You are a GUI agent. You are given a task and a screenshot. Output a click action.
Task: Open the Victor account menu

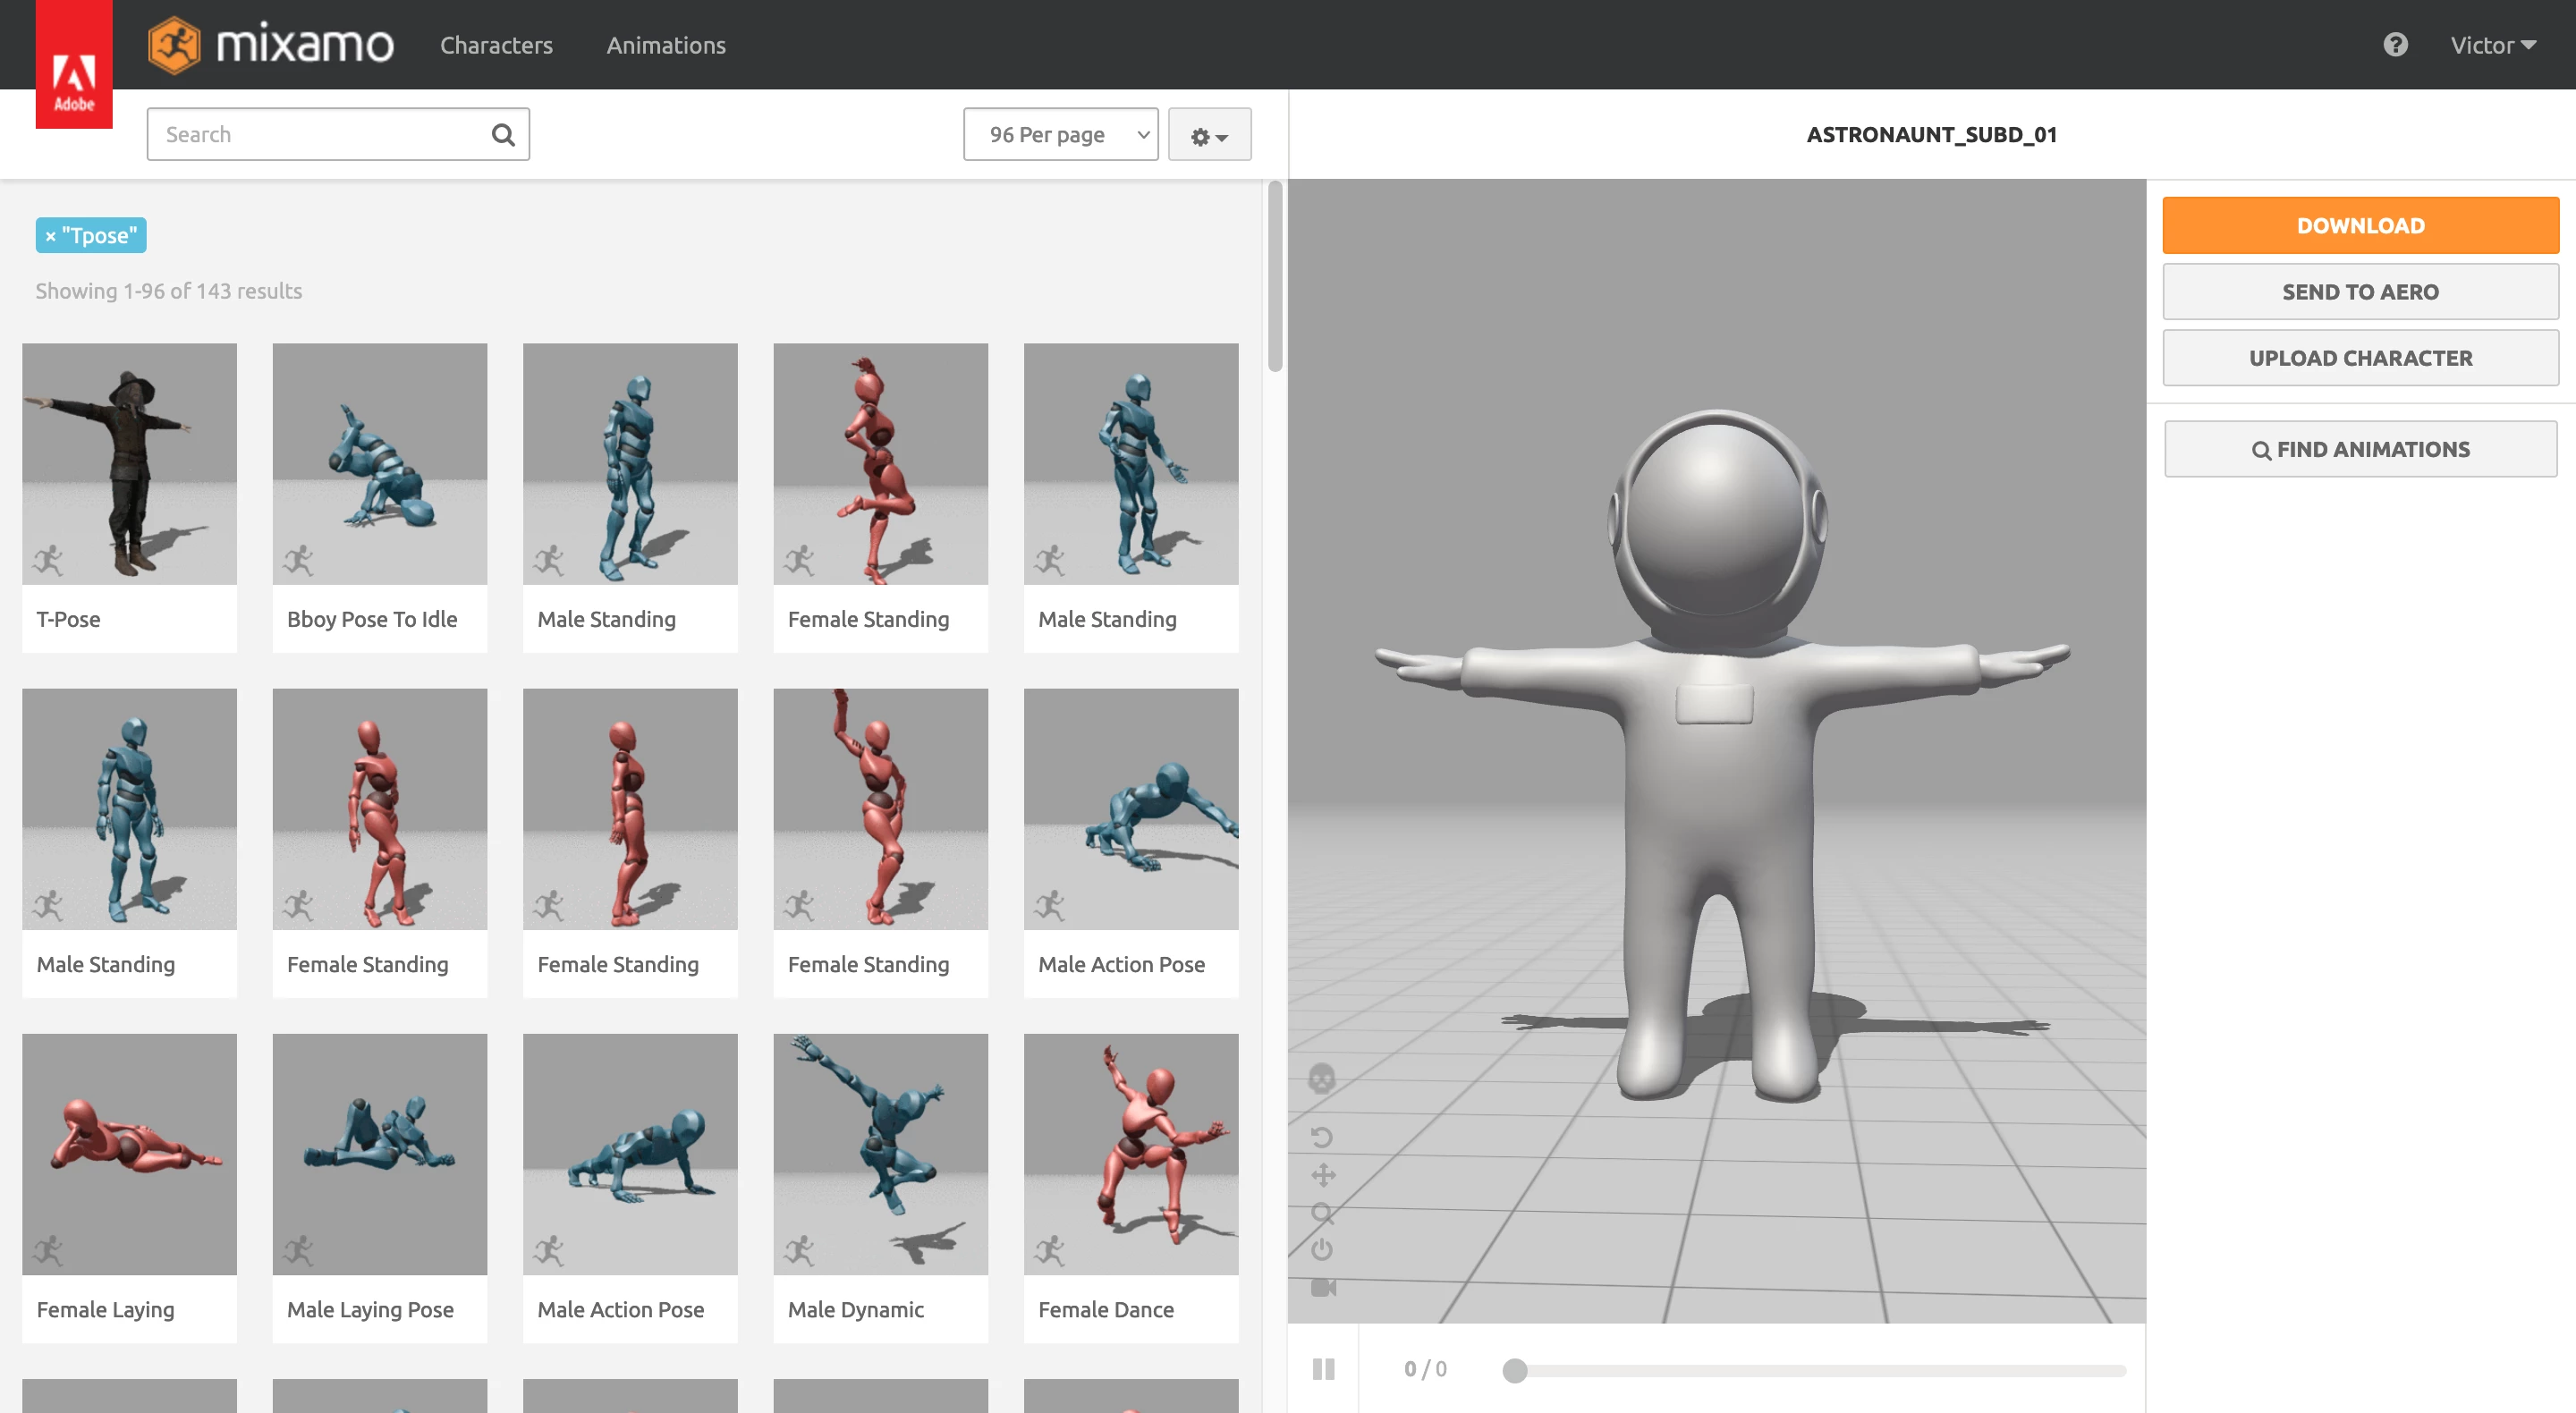point(2492,45)
